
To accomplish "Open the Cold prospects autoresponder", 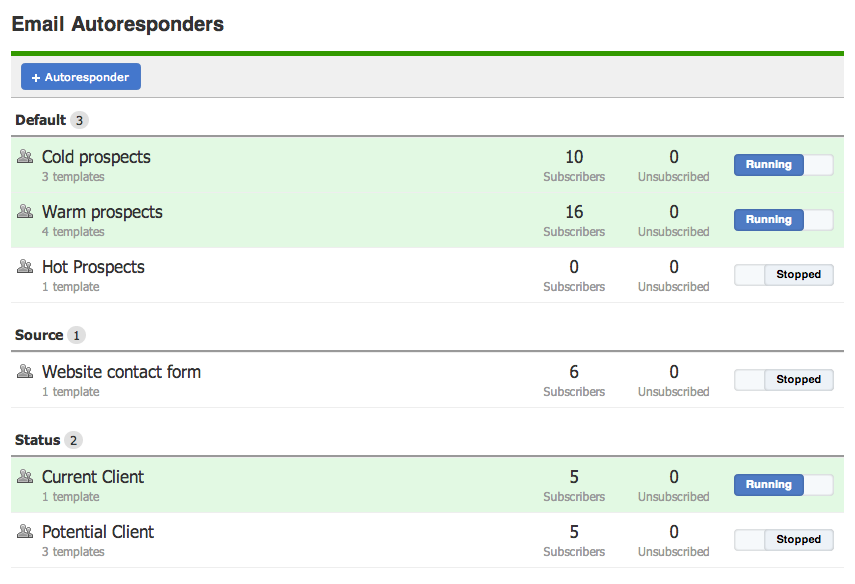I will point(96,157).
